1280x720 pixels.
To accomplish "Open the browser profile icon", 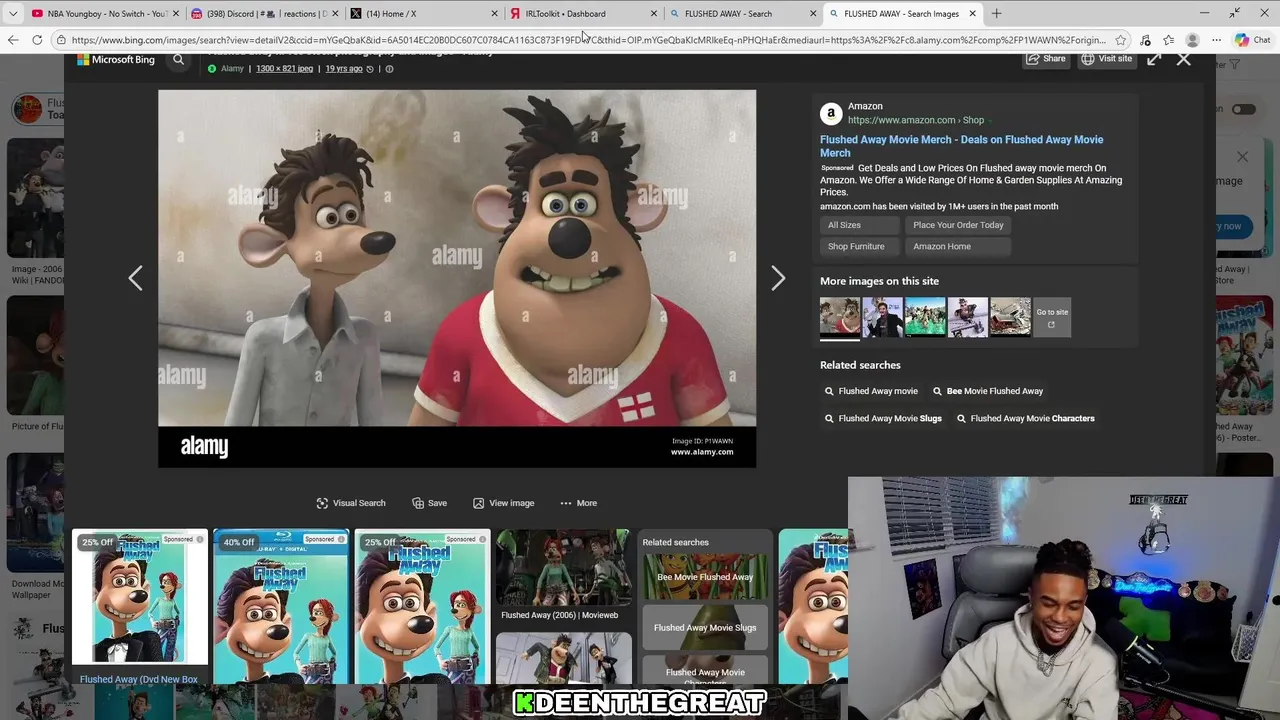I will click(x=1192, y=40).
